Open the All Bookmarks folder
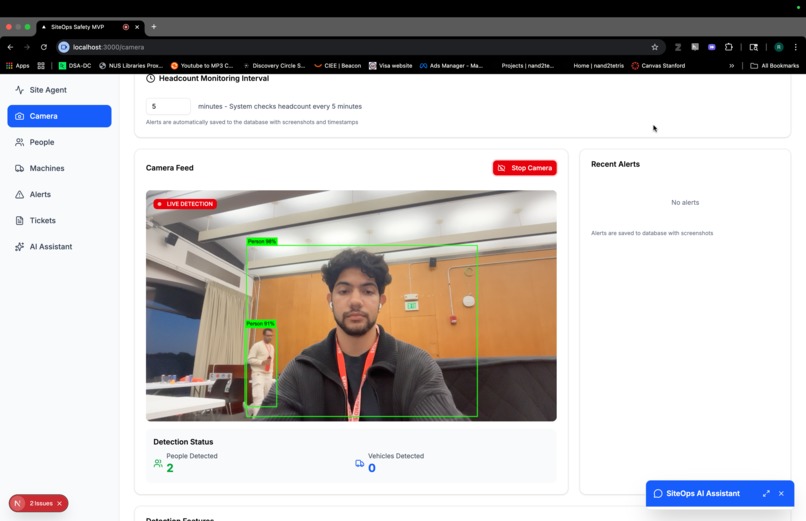The height and width of the screenshot is (521, 806). coord(775,66)
